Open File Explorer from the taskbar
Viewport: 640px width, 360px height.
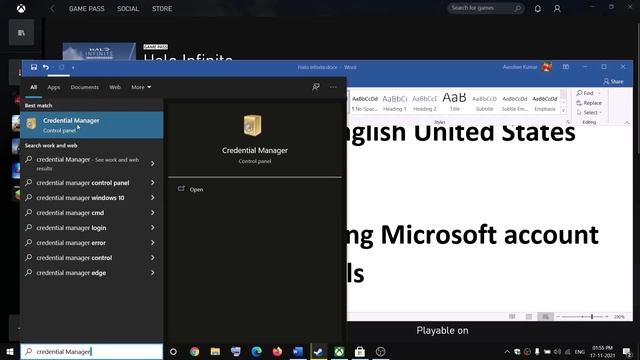pos(215,351)
